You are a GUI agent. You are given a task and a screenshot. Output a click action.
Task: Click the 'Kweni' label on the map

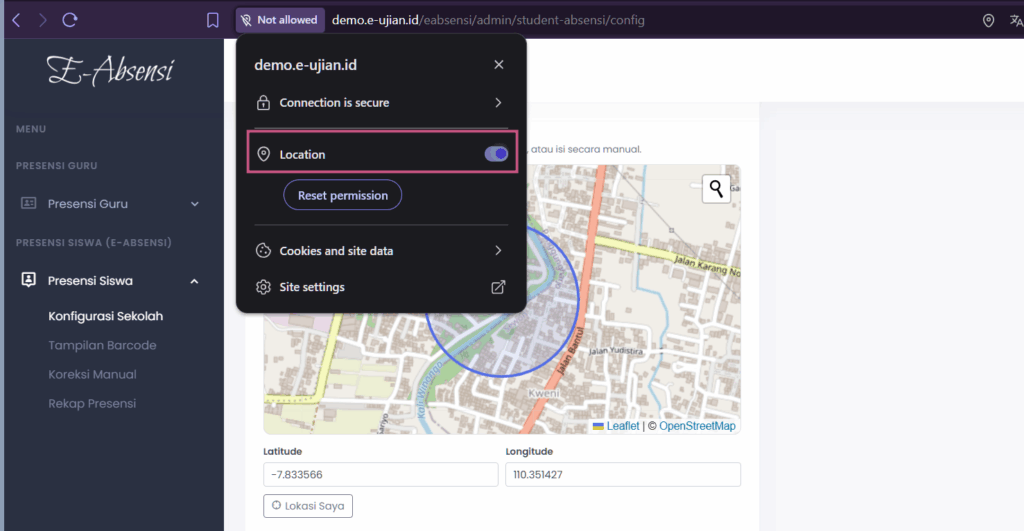click(x=543, y=393)
